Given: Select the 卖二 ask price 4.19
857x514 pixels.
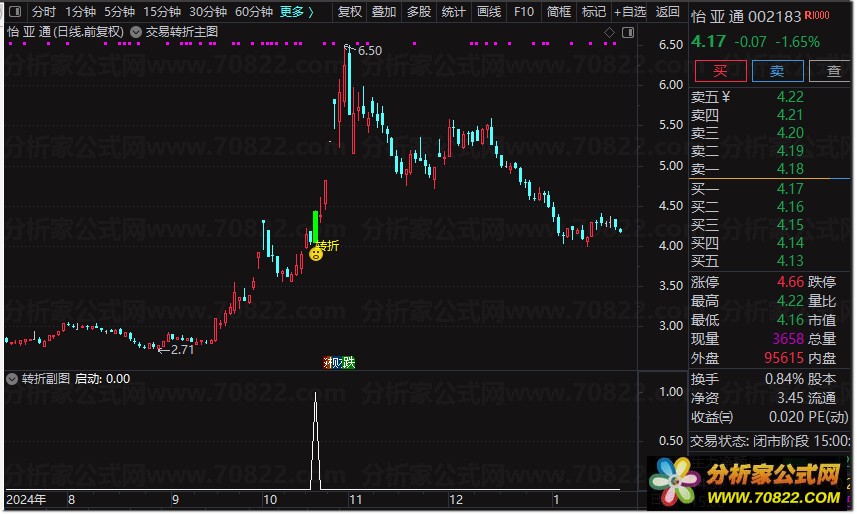Looking at the screenshot, I should 790,151.
